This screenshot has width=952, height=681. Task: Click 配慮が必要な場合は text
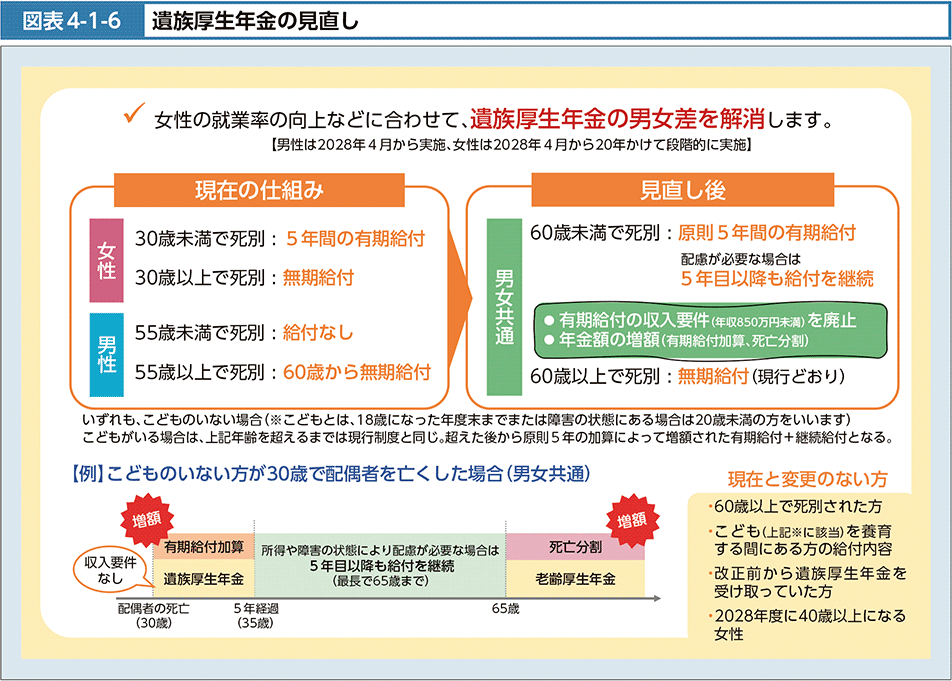741,259
